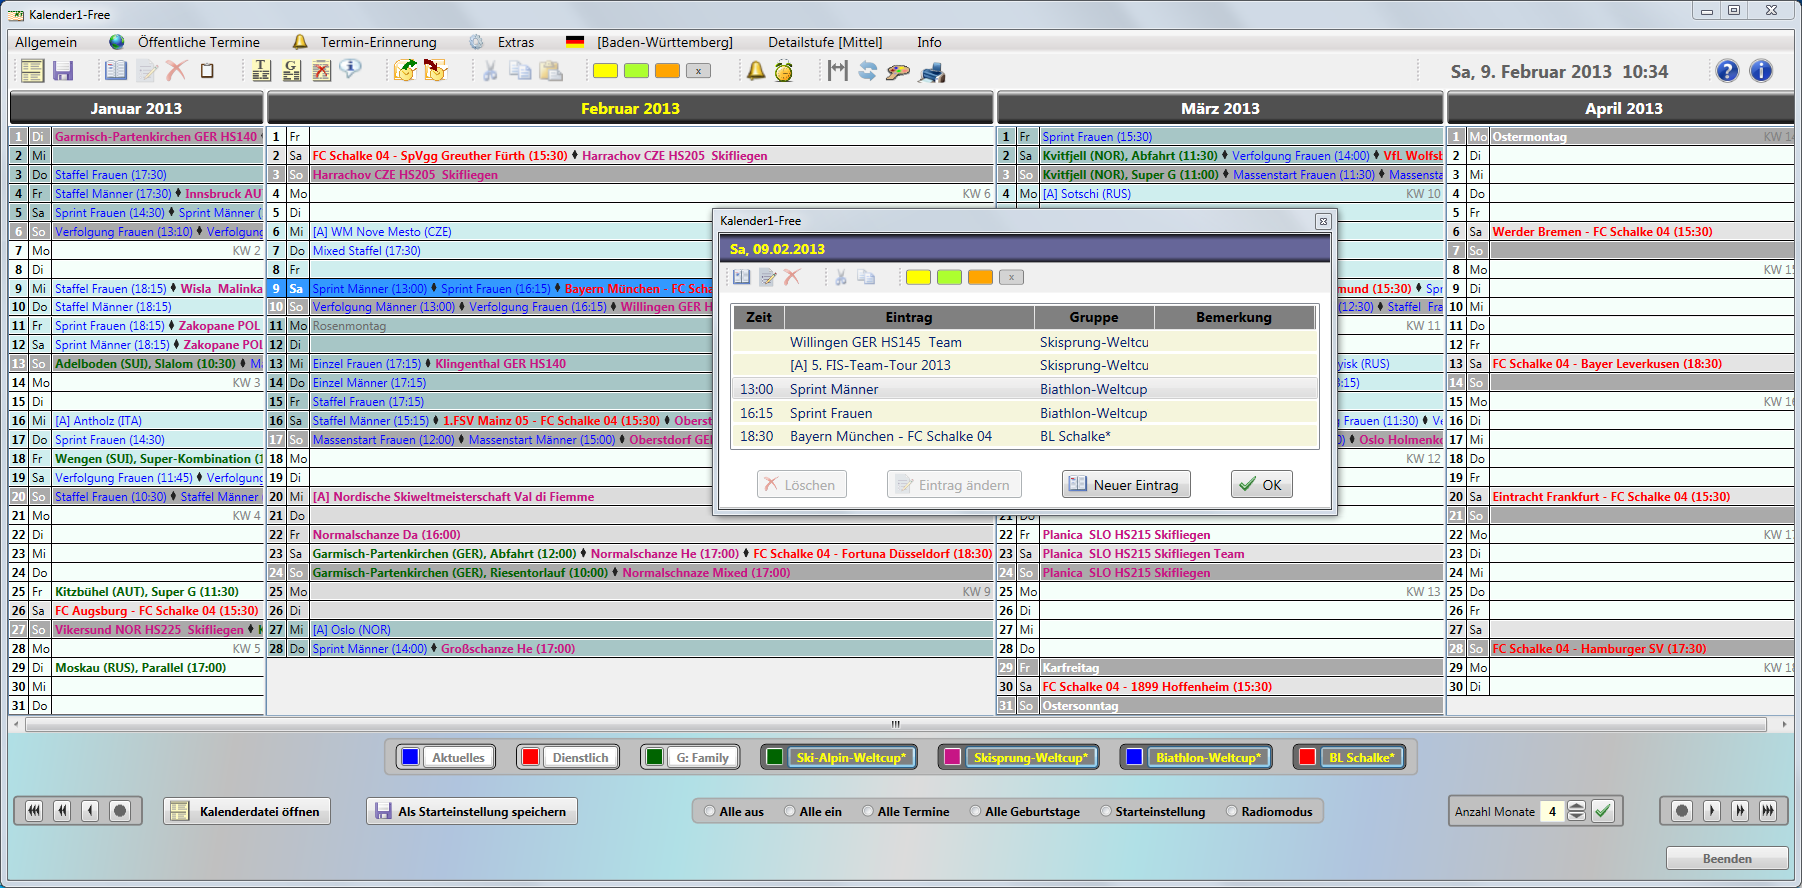This screenshot has height=888, width=1802.
Task: Click the 'Anzahl Monate' spinner arrows
Action: point(1576,811)
